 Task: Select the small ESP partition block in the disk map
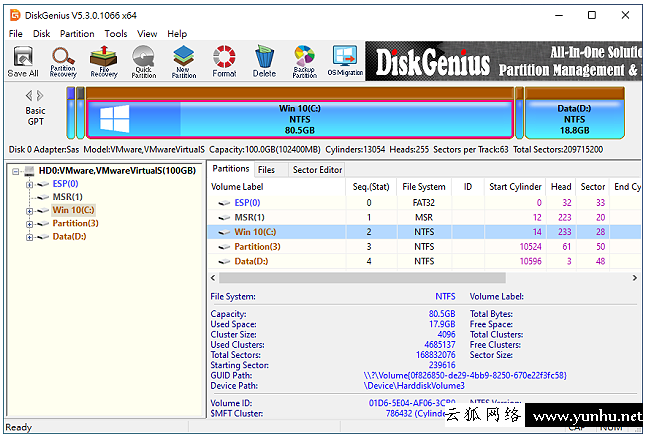[71, 112]
